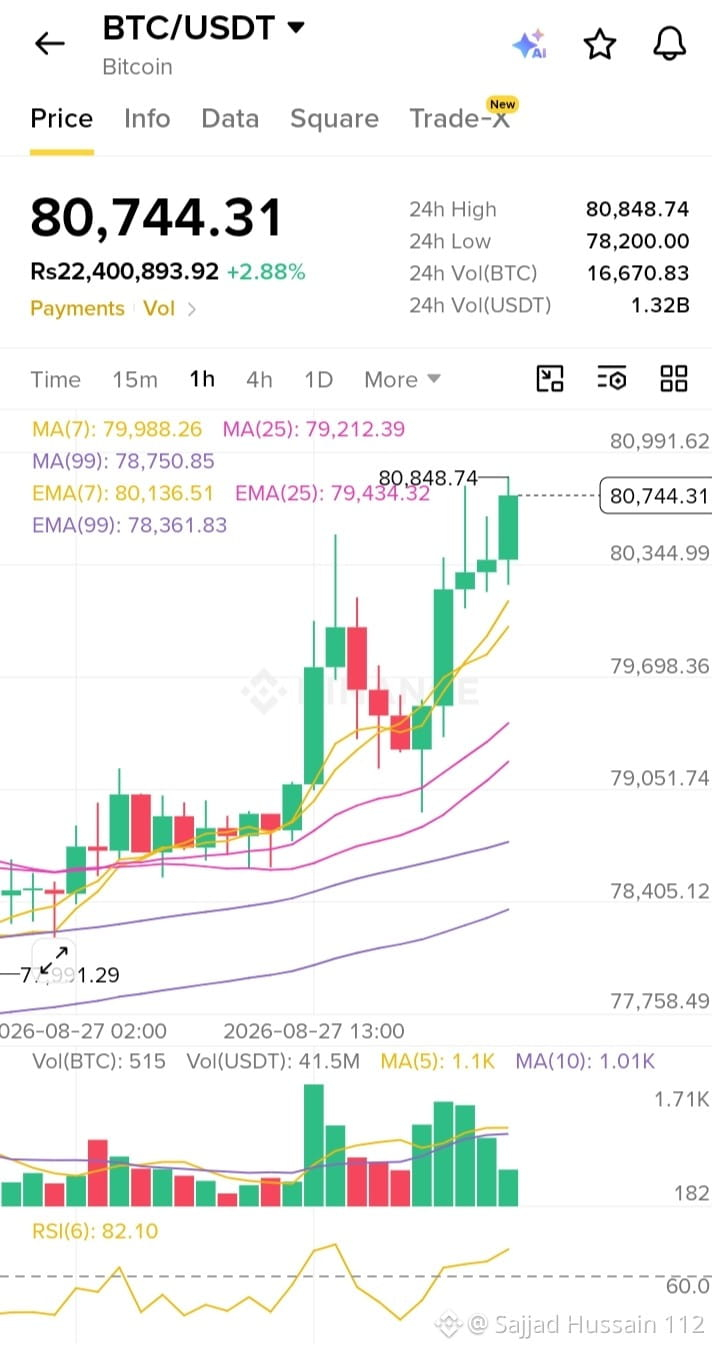Click the Rs22,400,893.92 converted price

click(124, 272)
